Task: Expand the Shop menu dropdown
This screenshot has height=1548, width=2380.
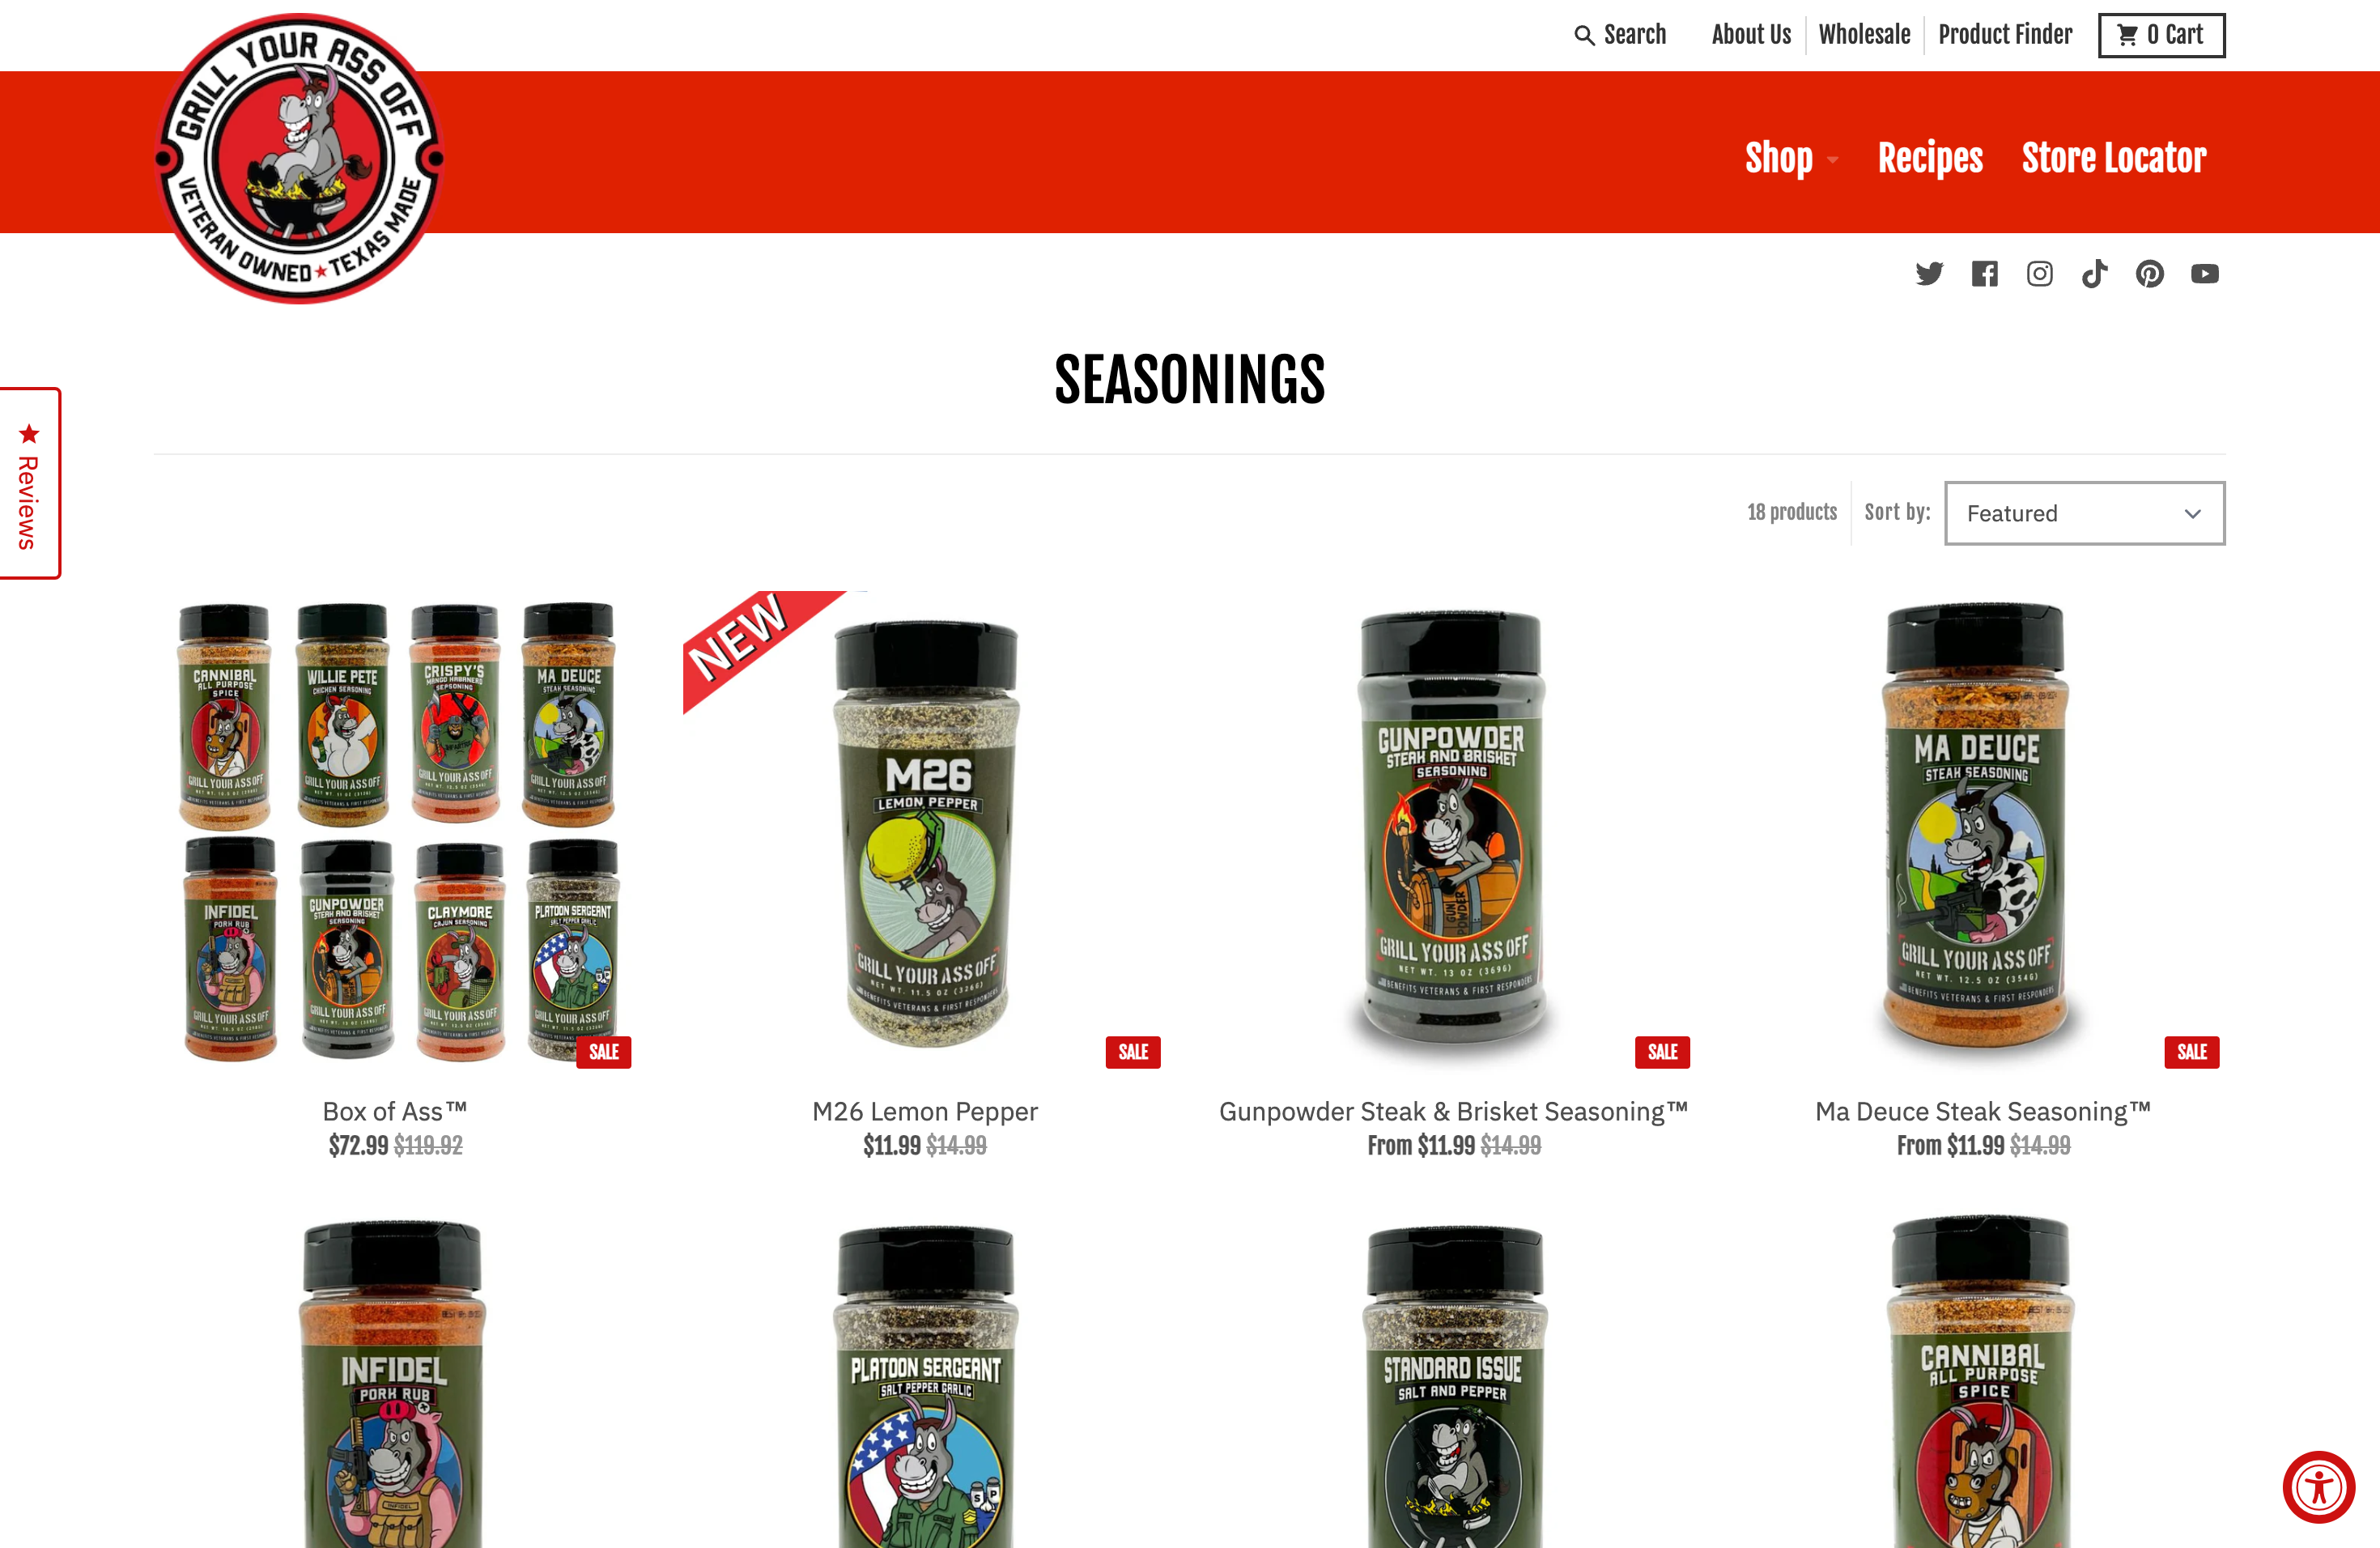Action: coord(1791,158)
